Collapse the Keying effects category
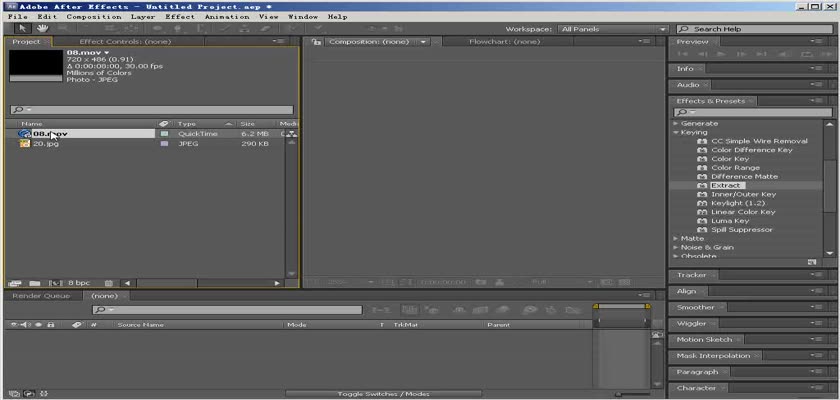 tap(676, 132)
